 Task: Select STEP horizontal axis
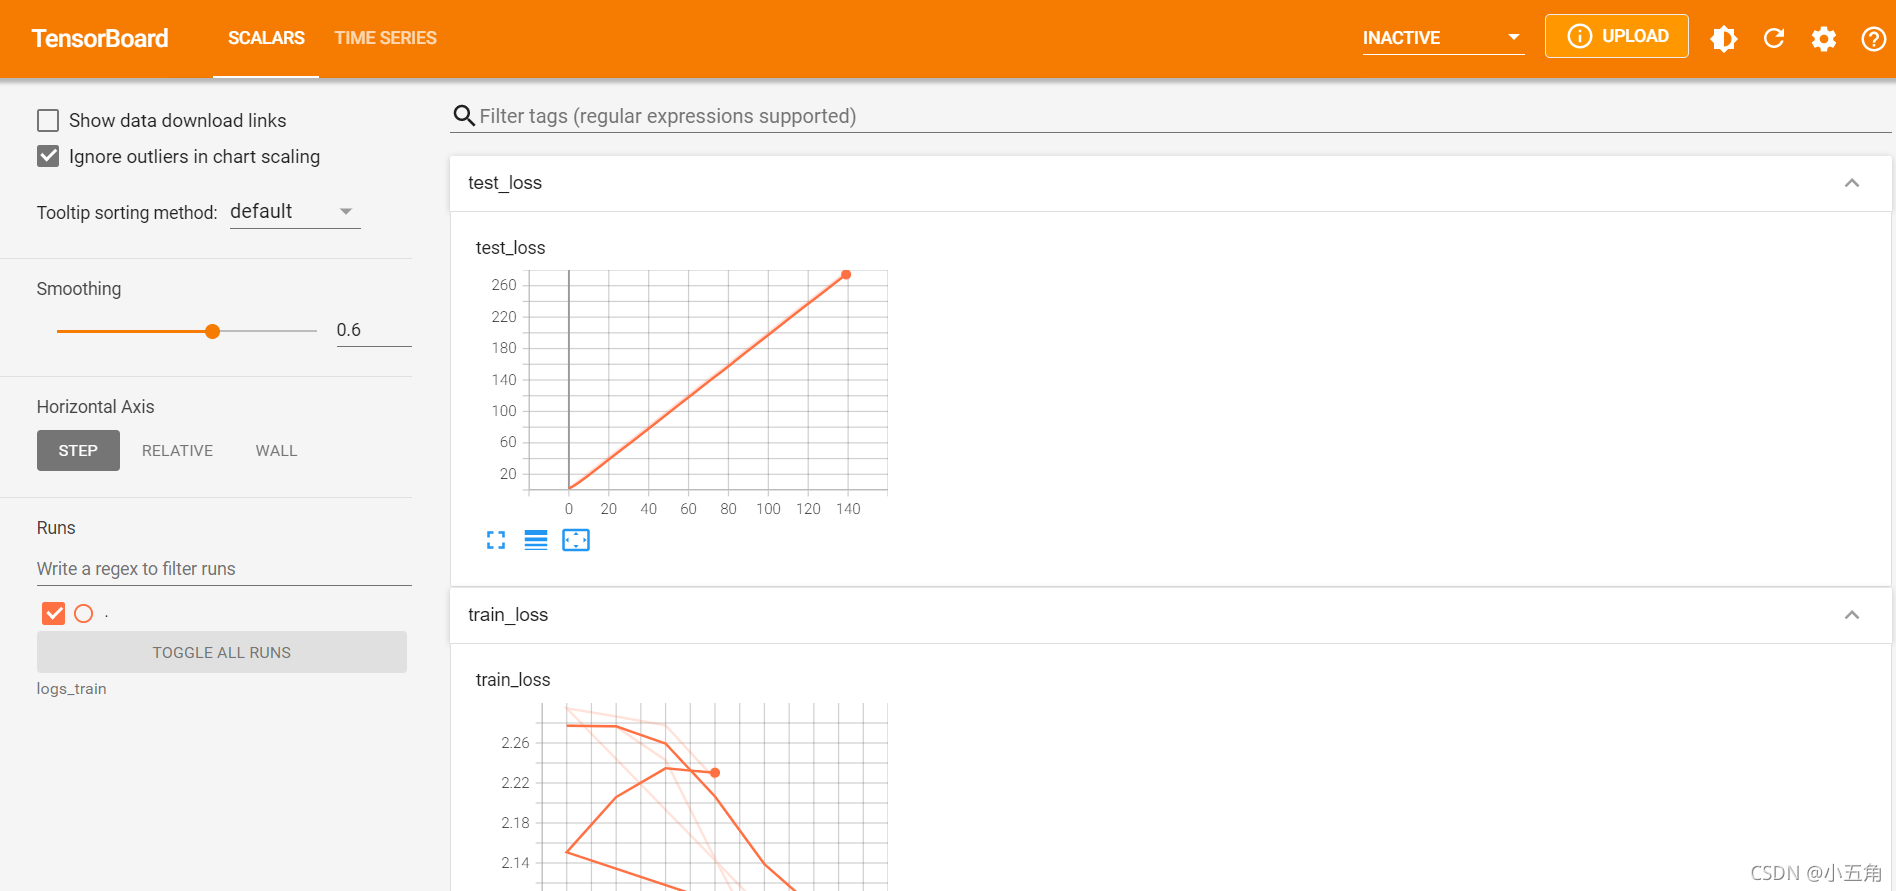tap(78, 451)
